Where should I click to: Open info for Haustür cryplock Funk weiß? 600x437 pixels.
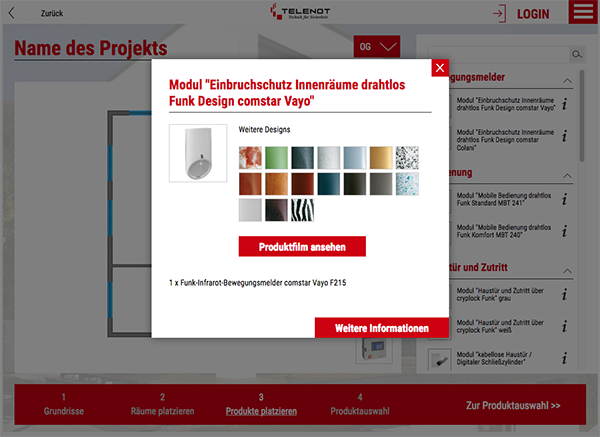pyautogui.click(x=564, y=326)
